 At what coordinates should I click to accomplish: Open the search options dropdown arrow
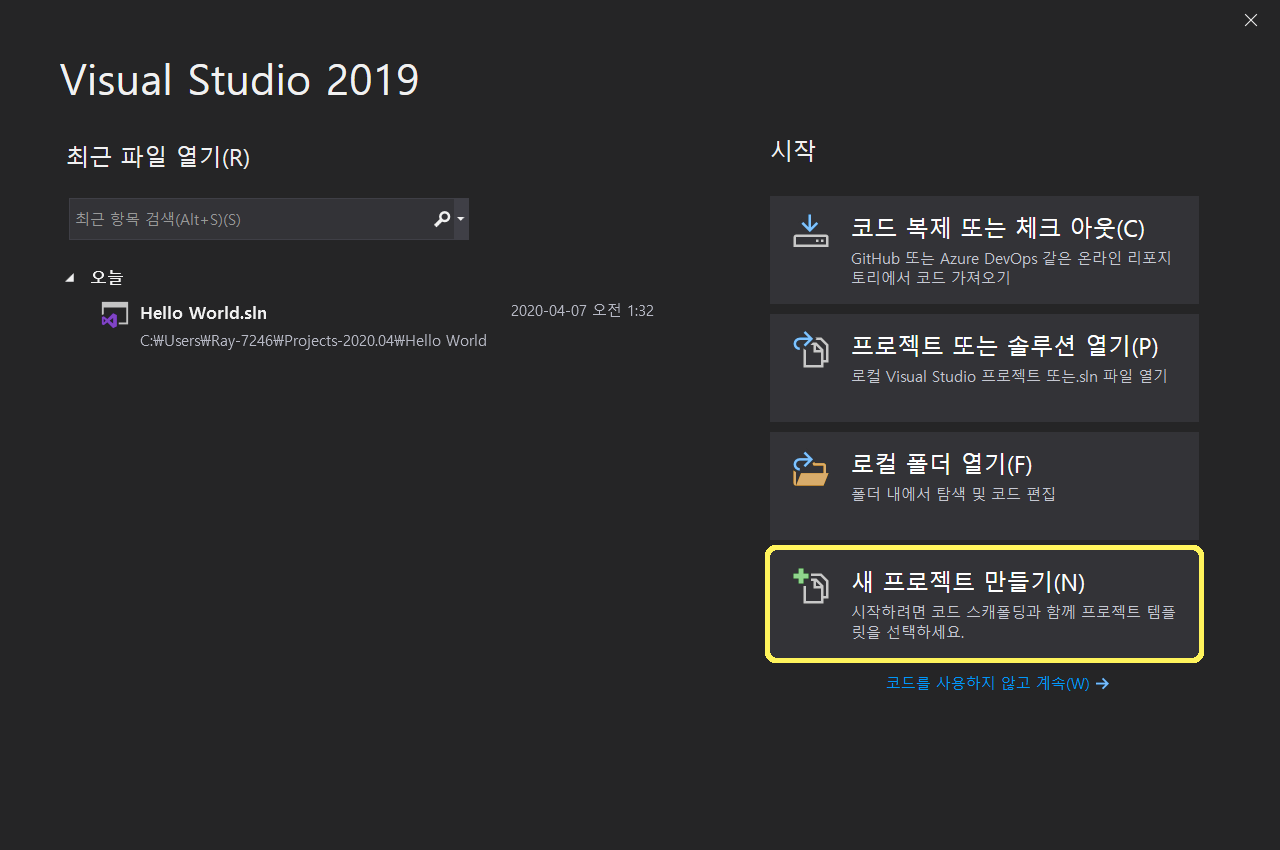point(461,219)
